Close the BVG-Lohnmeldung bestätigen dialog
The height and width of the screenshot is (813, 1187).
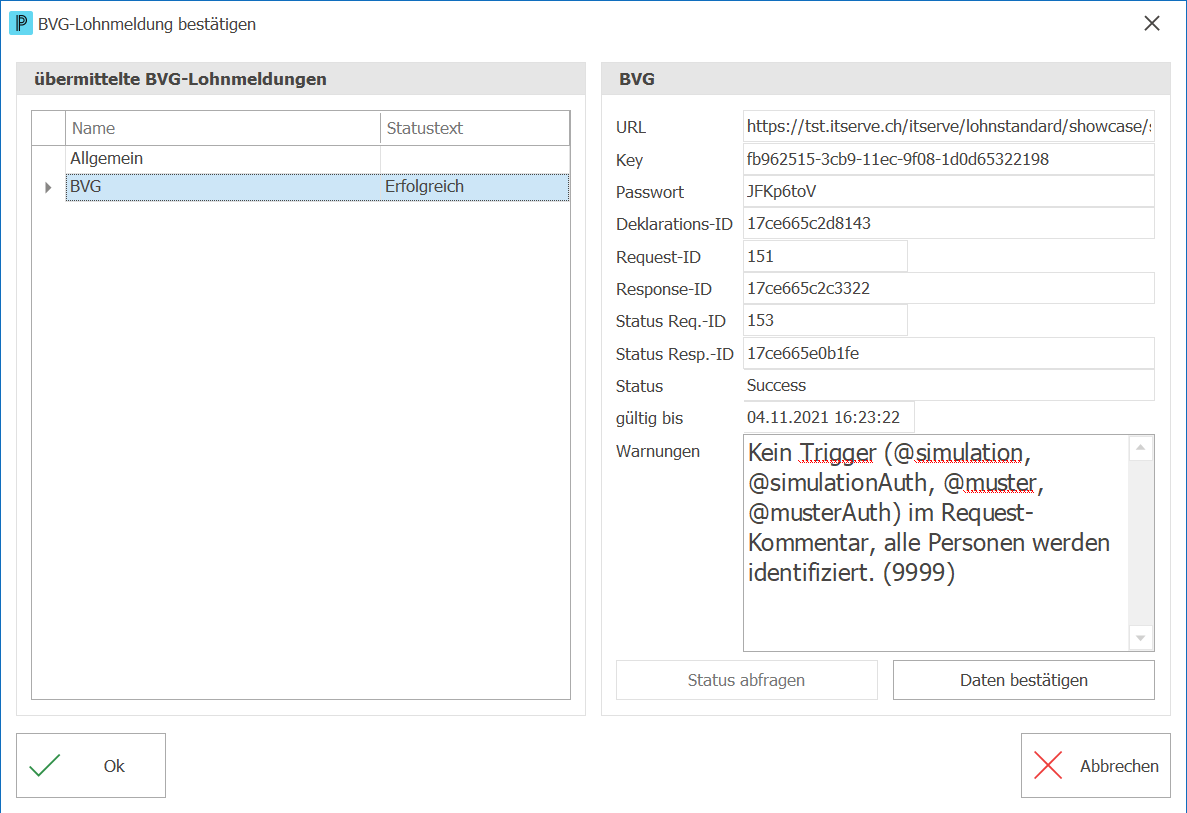pos(1151,23)
